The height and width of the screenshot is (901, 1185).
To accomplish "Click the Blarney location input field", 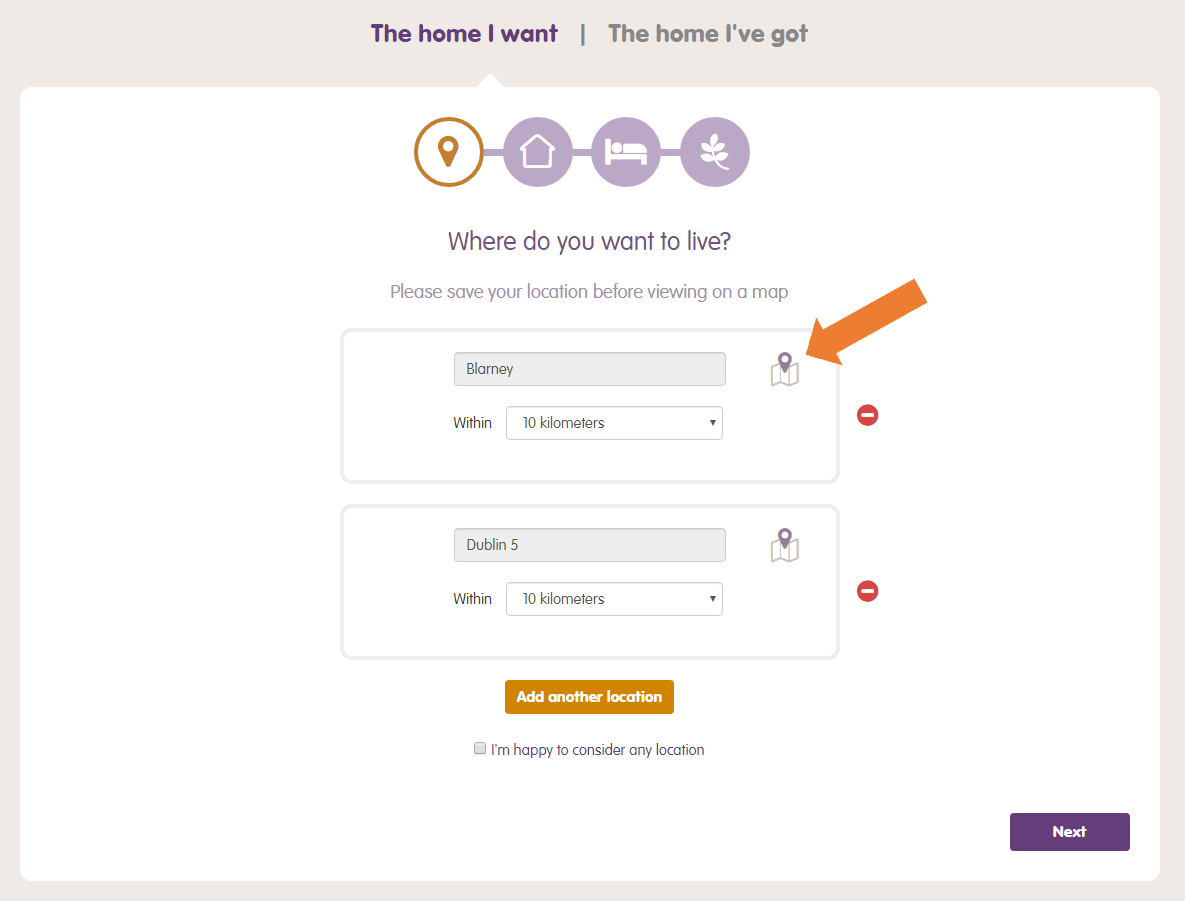I will coord(589,369).
